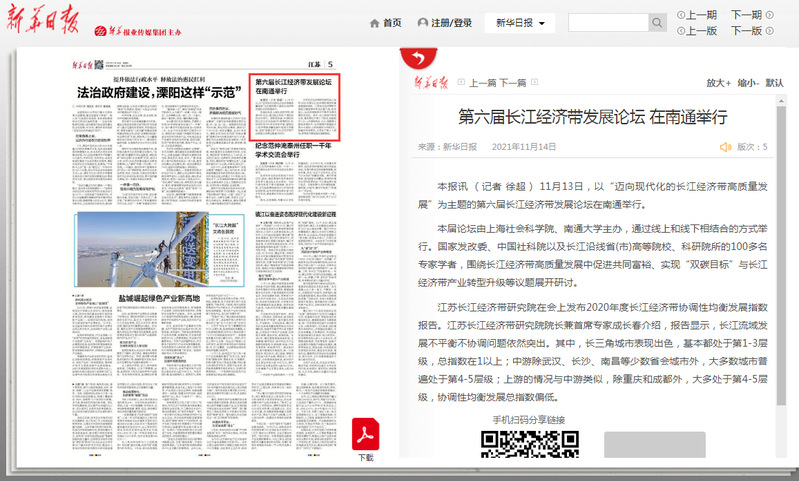Play article audio with speaker icon
The image size is (799, 481).
coord(725,148)
